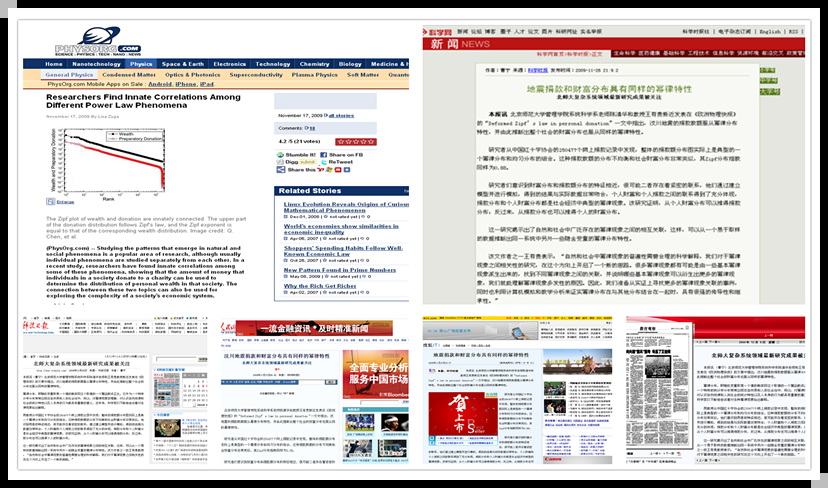
Task: Open the Biology tab
Action: 350,64
